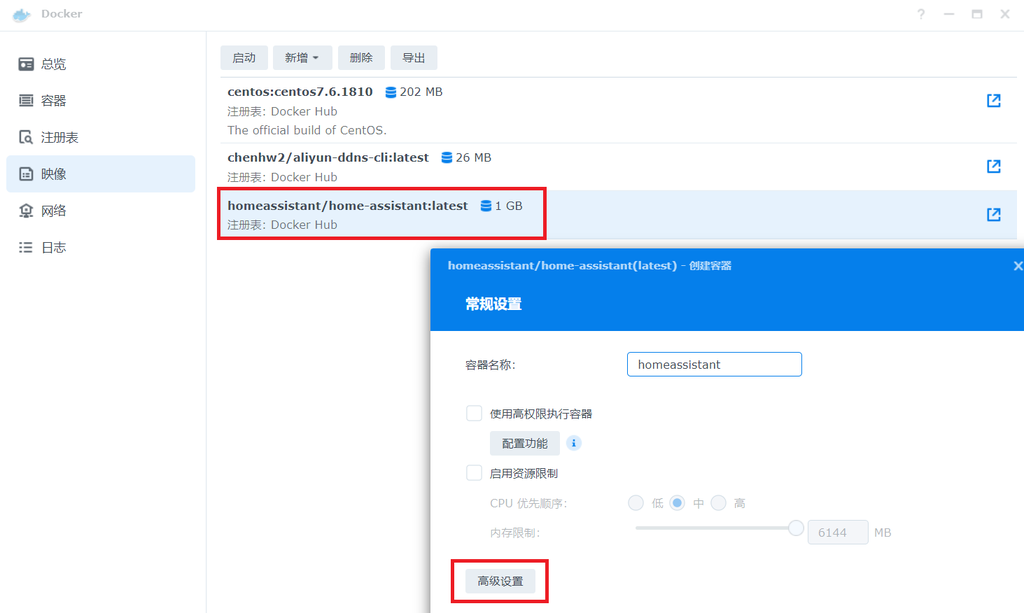The height and width of the screenshot is (613, 1024).
Task: Open the 总览 overview panel
Action: [x=55, y=63]
